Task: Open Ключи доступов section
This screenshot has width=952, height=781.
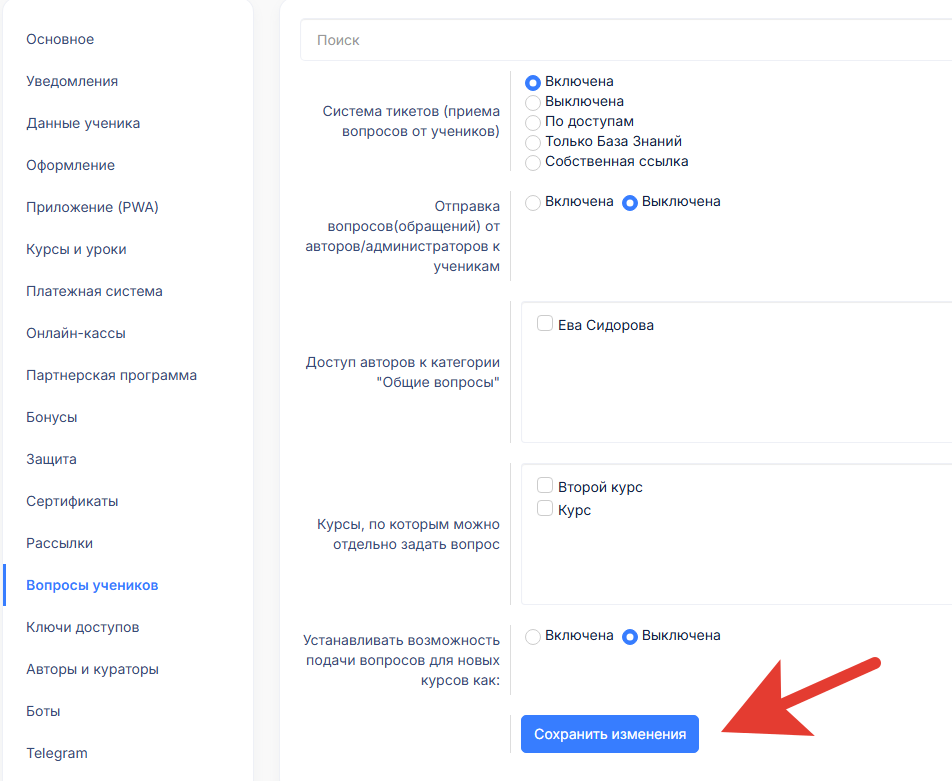Action: [82, 627]
